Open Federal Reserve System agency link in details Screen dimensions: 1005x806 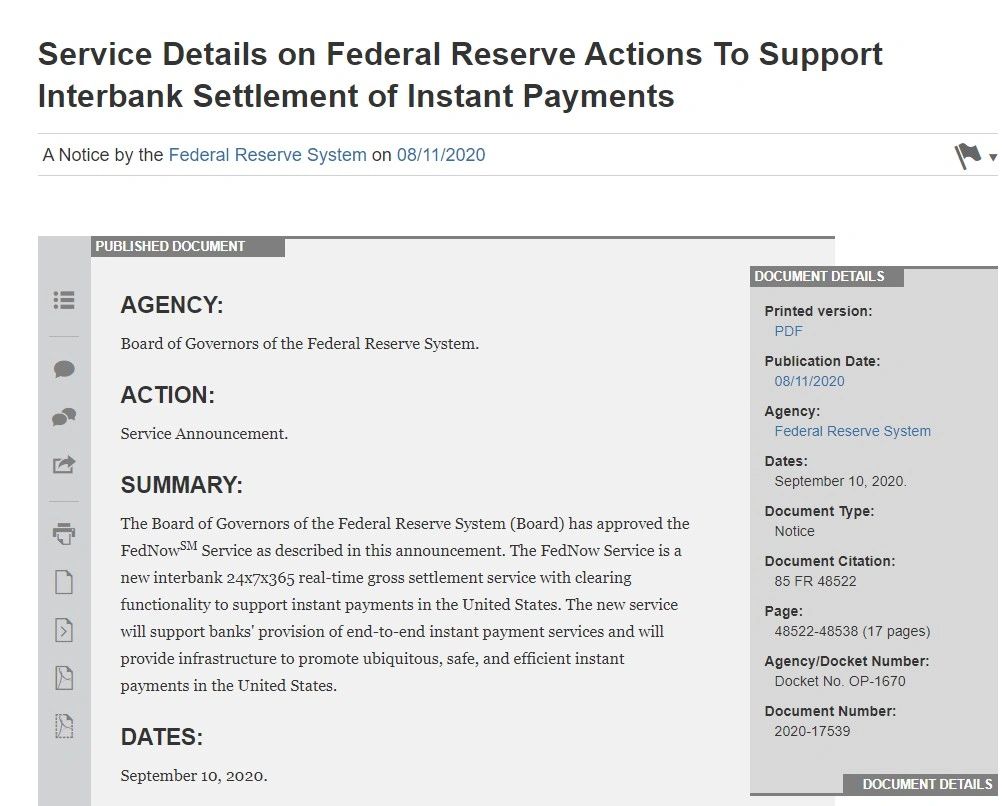pos(852,431)
